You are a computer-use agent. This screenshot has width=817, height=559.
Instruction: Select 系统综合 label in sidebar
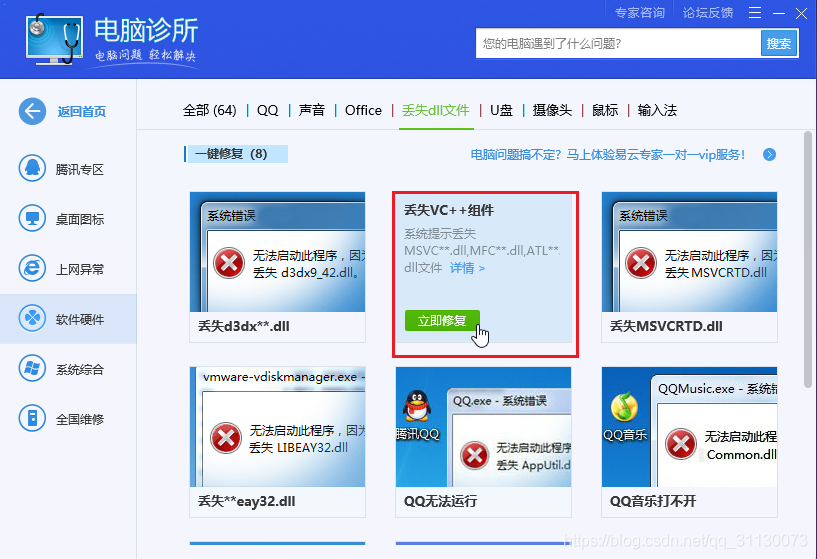click(80, 370)
